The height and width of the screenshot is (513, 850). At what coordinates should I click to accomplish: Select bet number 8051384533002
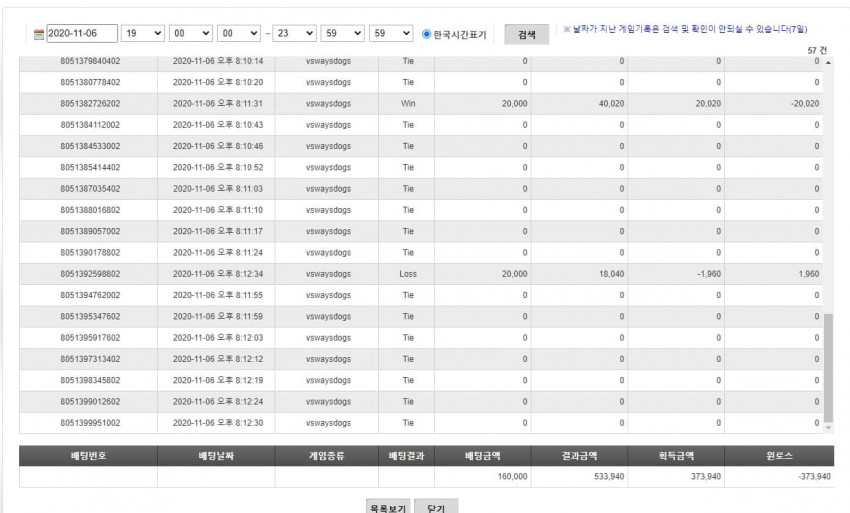[90, 146]
